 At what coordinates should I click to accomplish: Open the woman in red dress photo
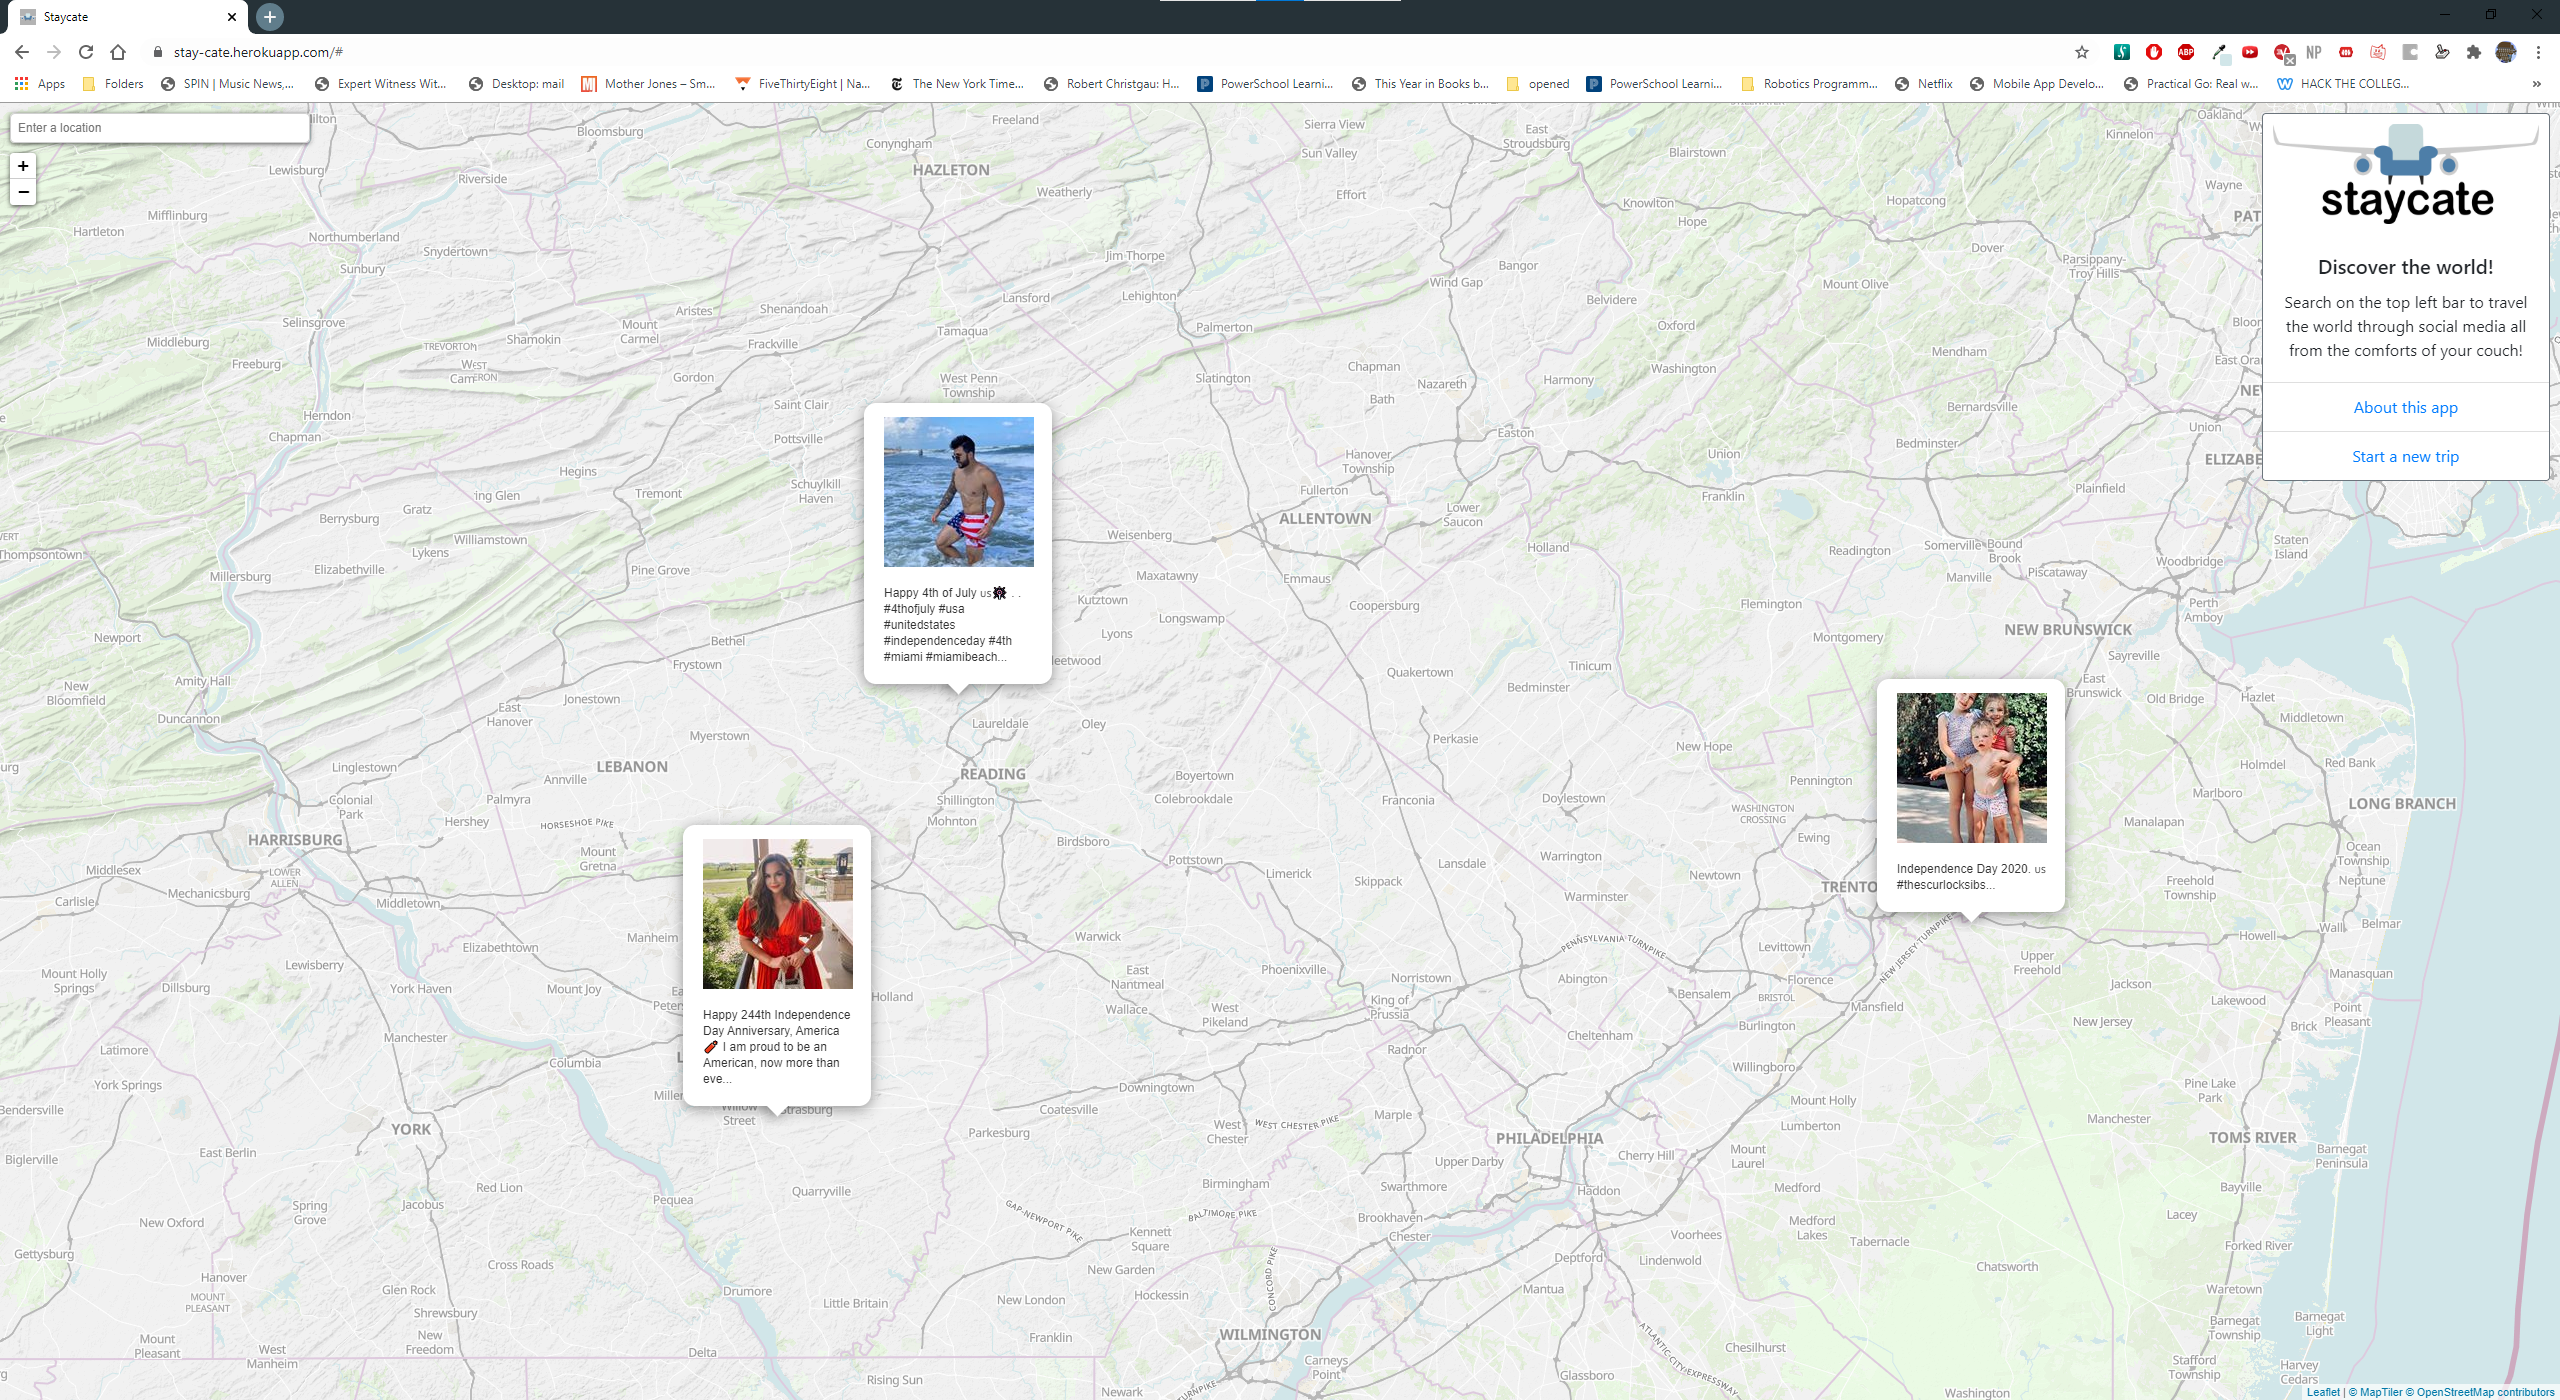pos(777,914)
